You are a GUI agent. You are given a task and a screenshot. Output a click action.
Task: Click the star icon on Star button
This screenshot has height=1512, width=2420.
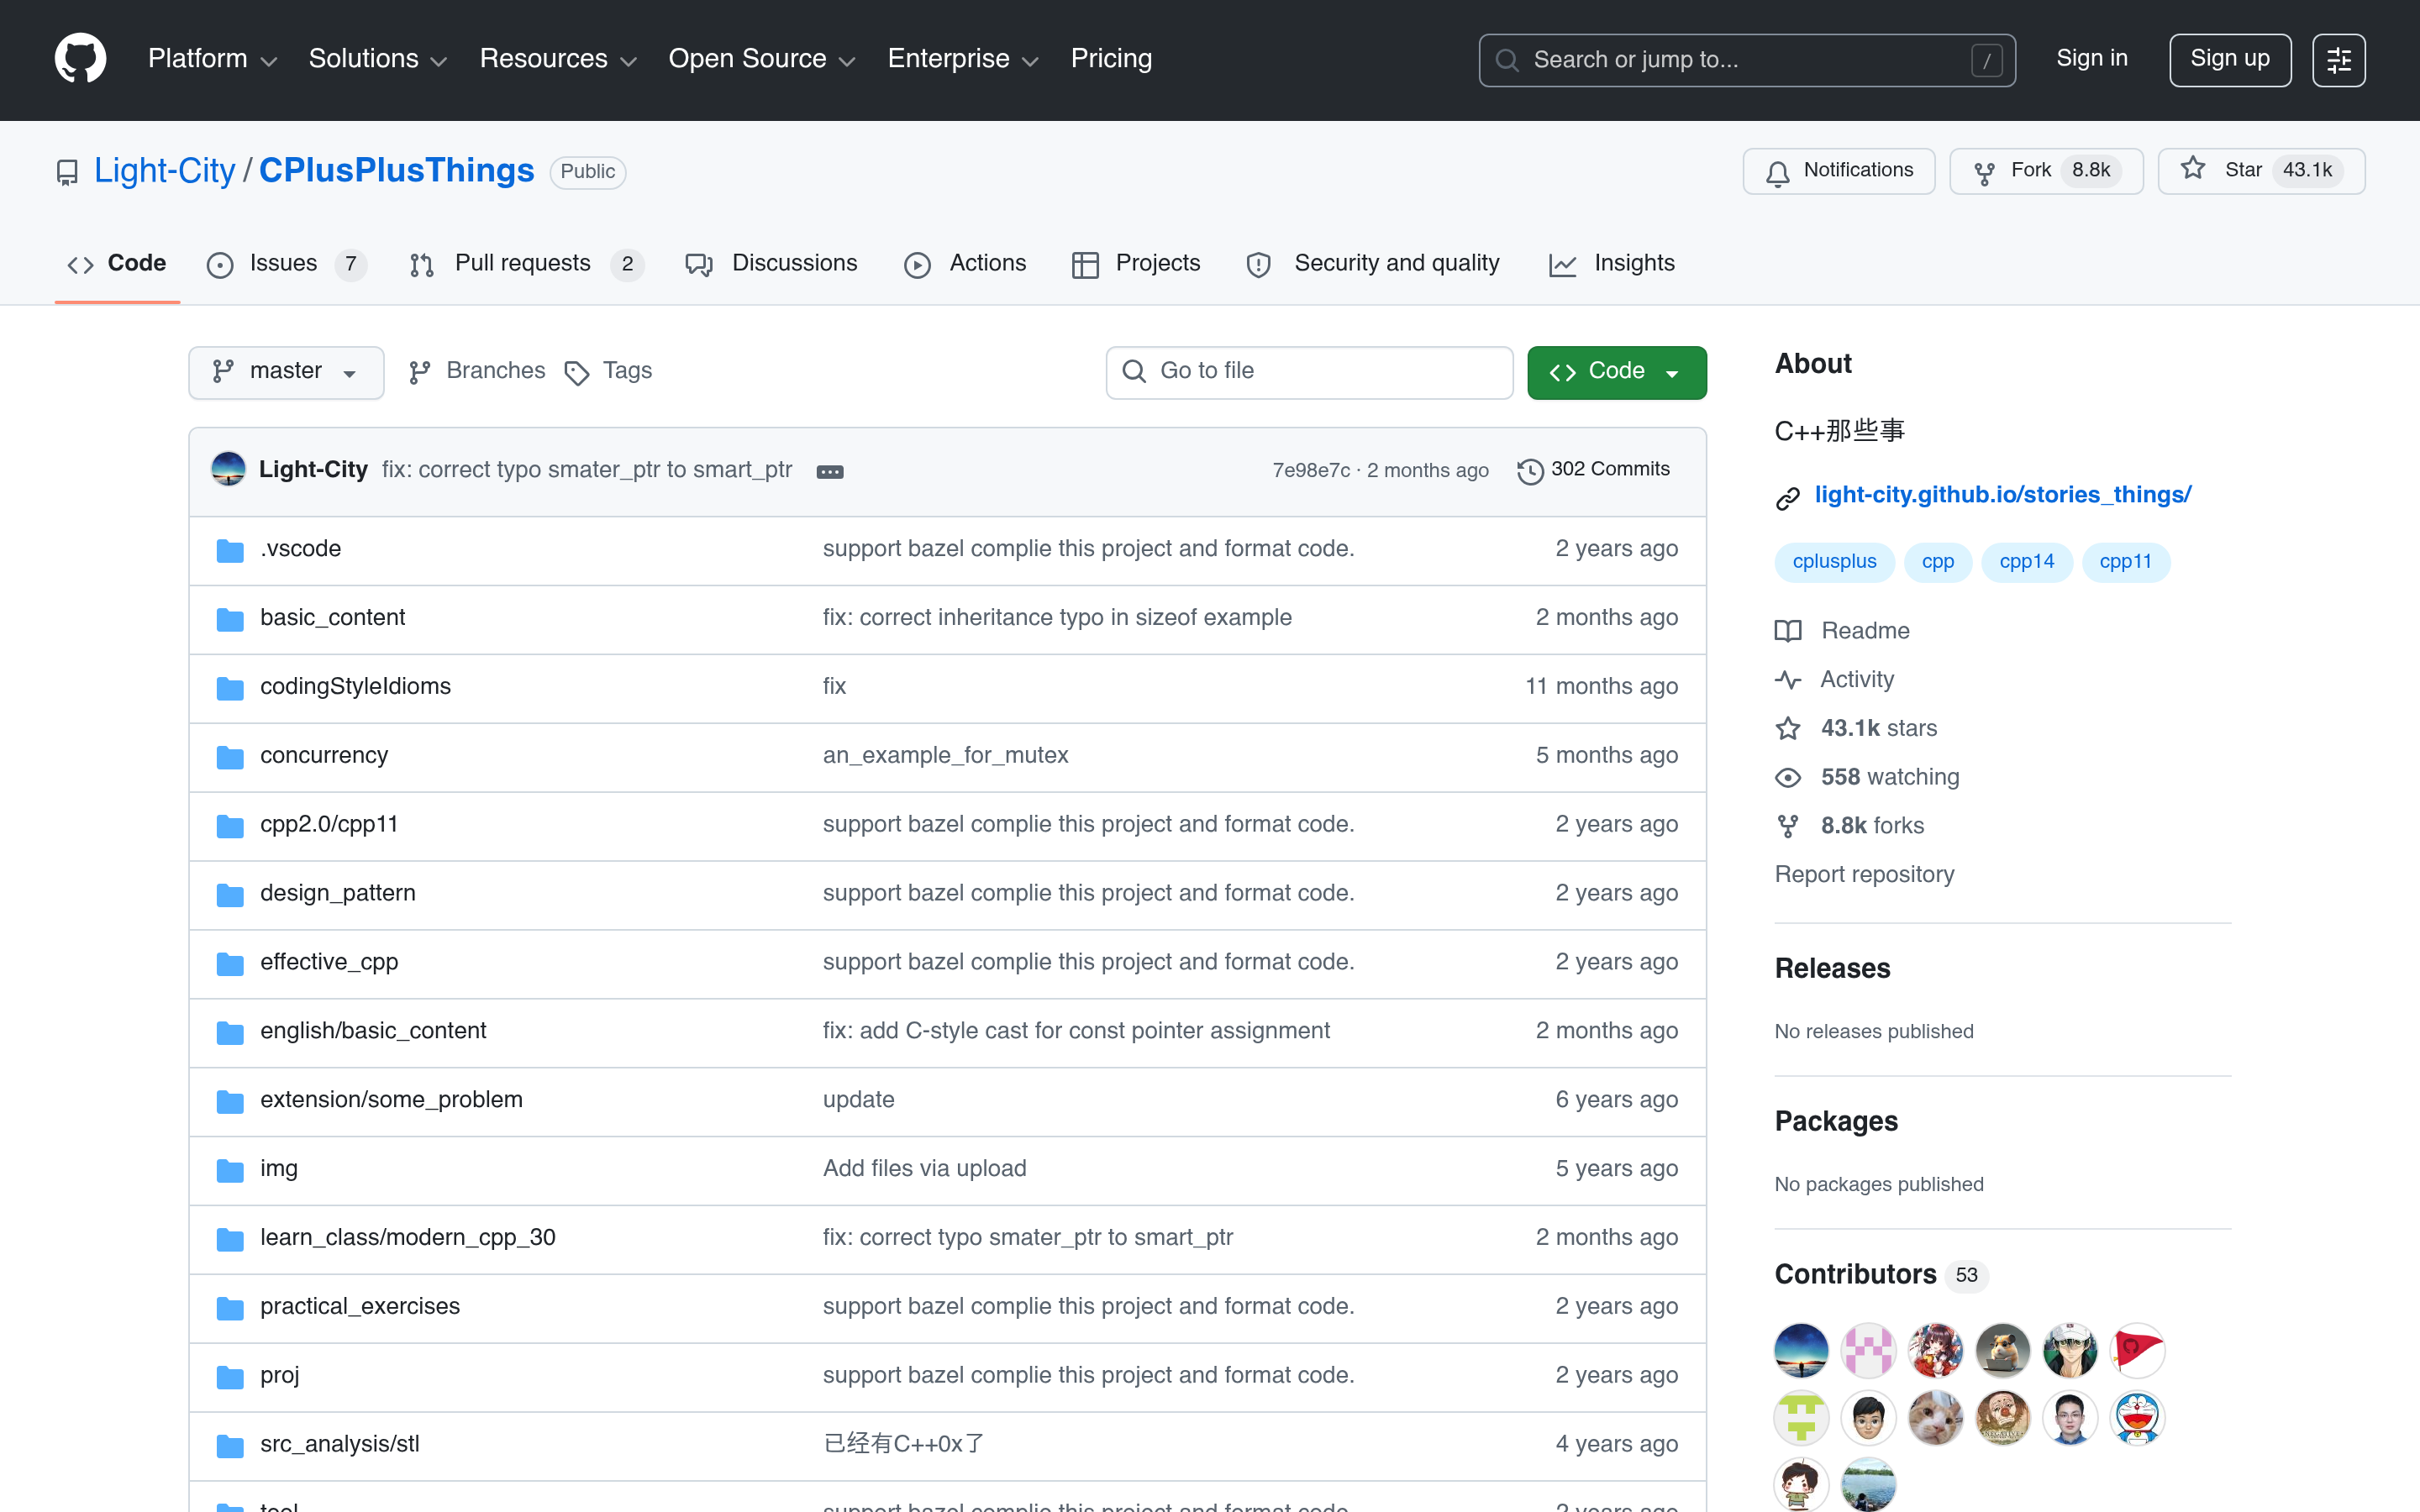point(2192,169)
